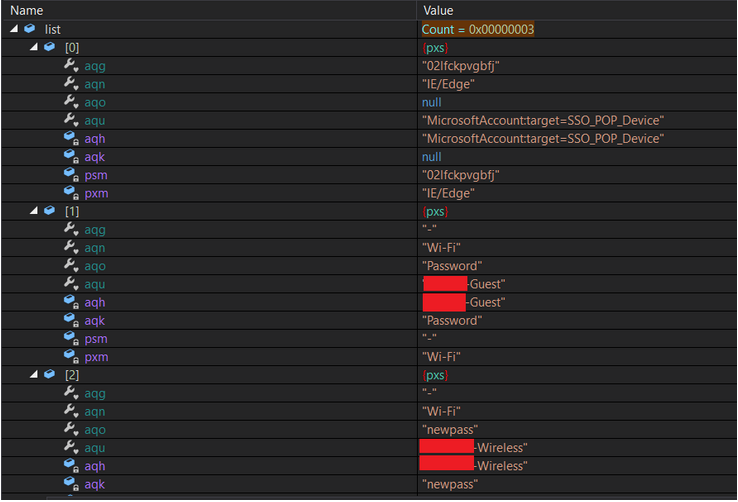
Task: Select the "IE/Edge" value on the pxm row
Action: [448, 193]
